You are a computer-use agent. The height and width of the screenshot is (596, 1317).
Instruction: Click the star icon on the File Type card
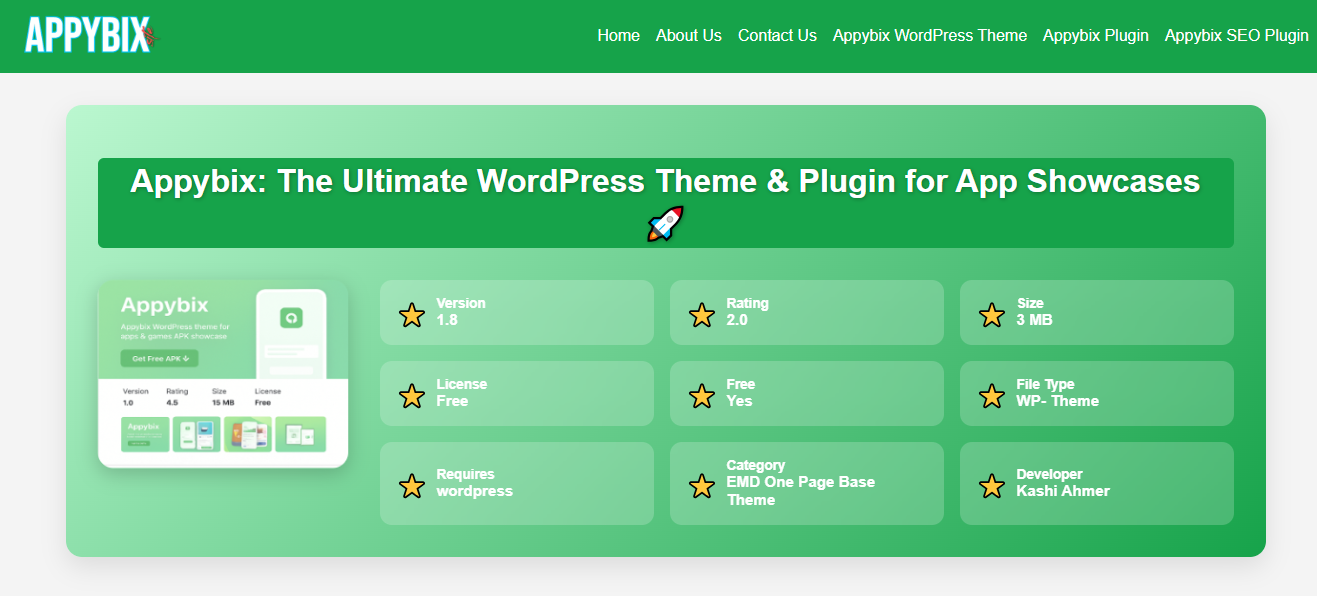991,396
